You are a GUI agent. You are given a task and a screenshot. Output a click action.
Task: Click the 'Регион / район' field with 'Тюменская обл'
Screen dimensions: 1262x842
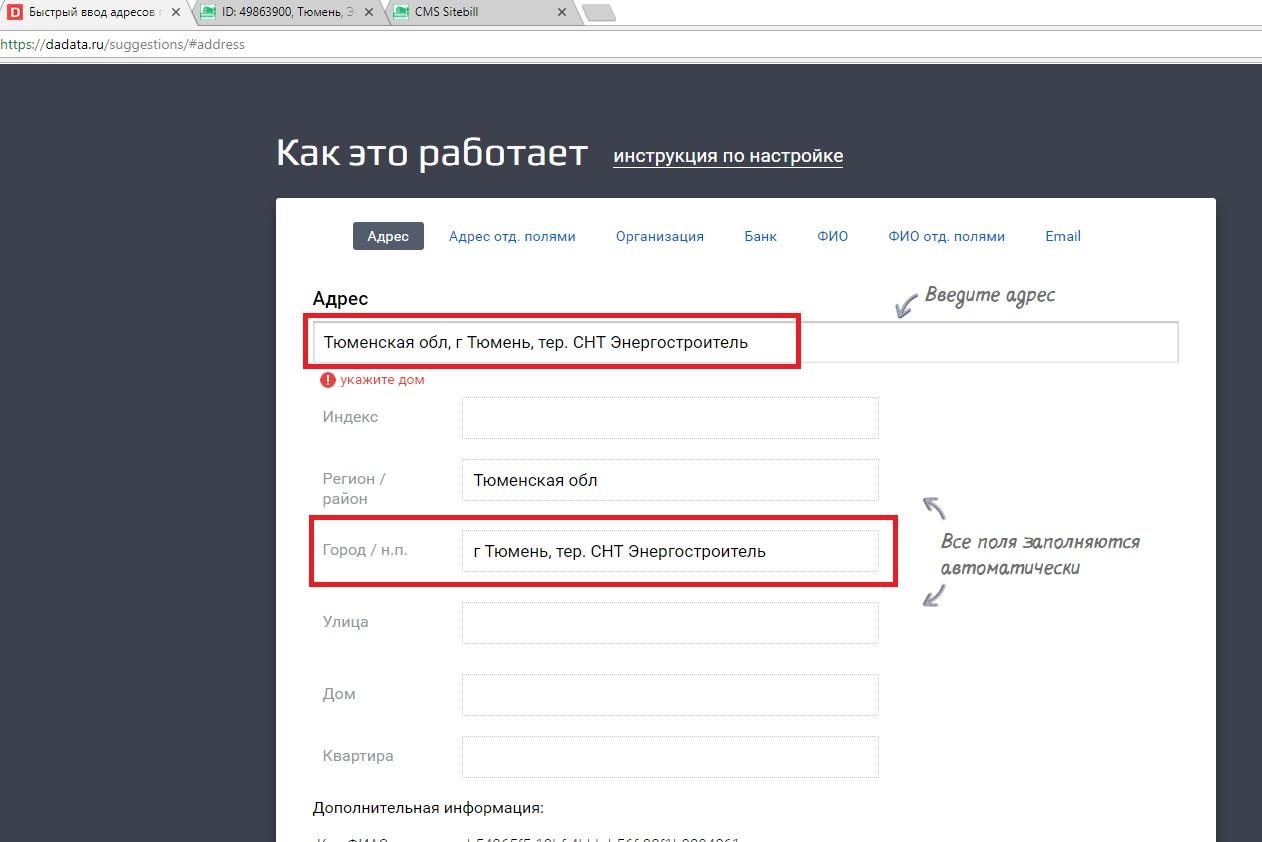pos(670,480)
